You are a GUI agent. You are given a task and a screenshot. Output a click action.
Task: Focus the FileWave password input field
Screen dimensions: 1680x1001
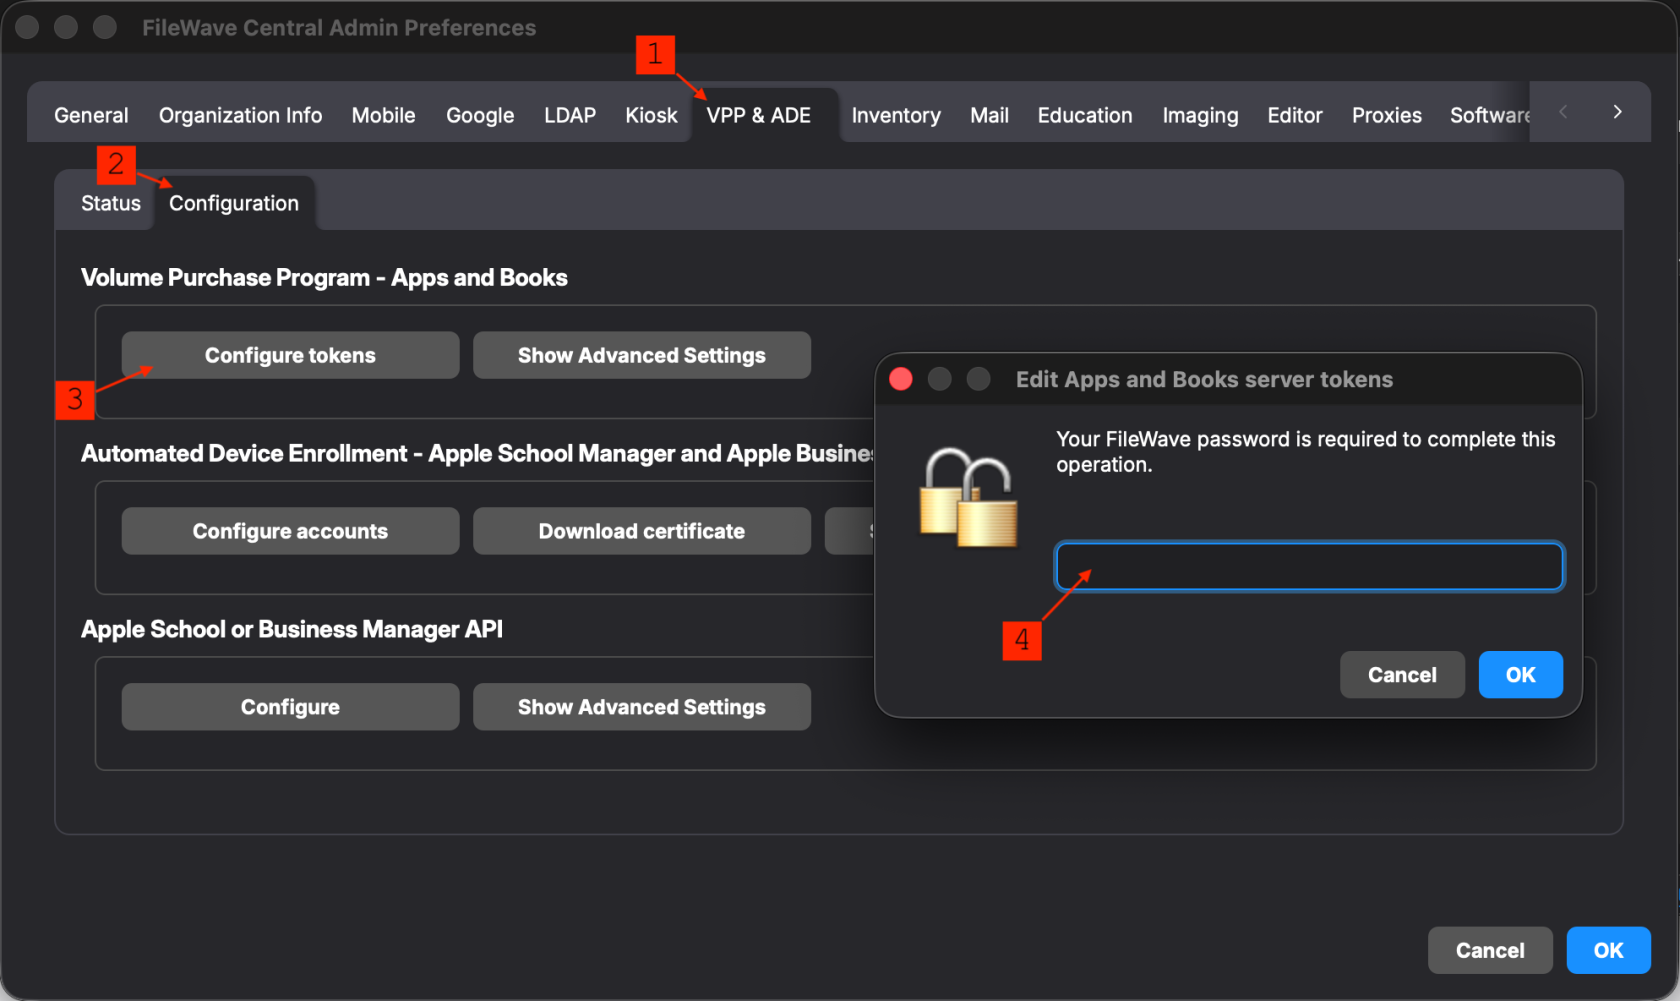(x=1309, y=566)
